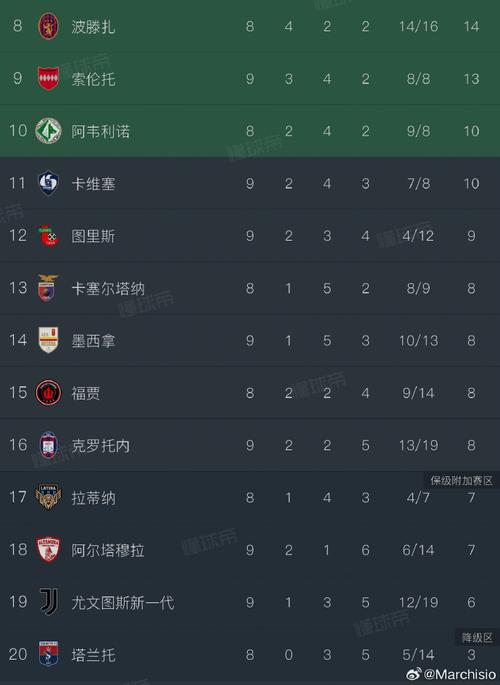Select the 卡维塞 blue shield crest
This screenshot has width=500, height=685.
[48, 183]
